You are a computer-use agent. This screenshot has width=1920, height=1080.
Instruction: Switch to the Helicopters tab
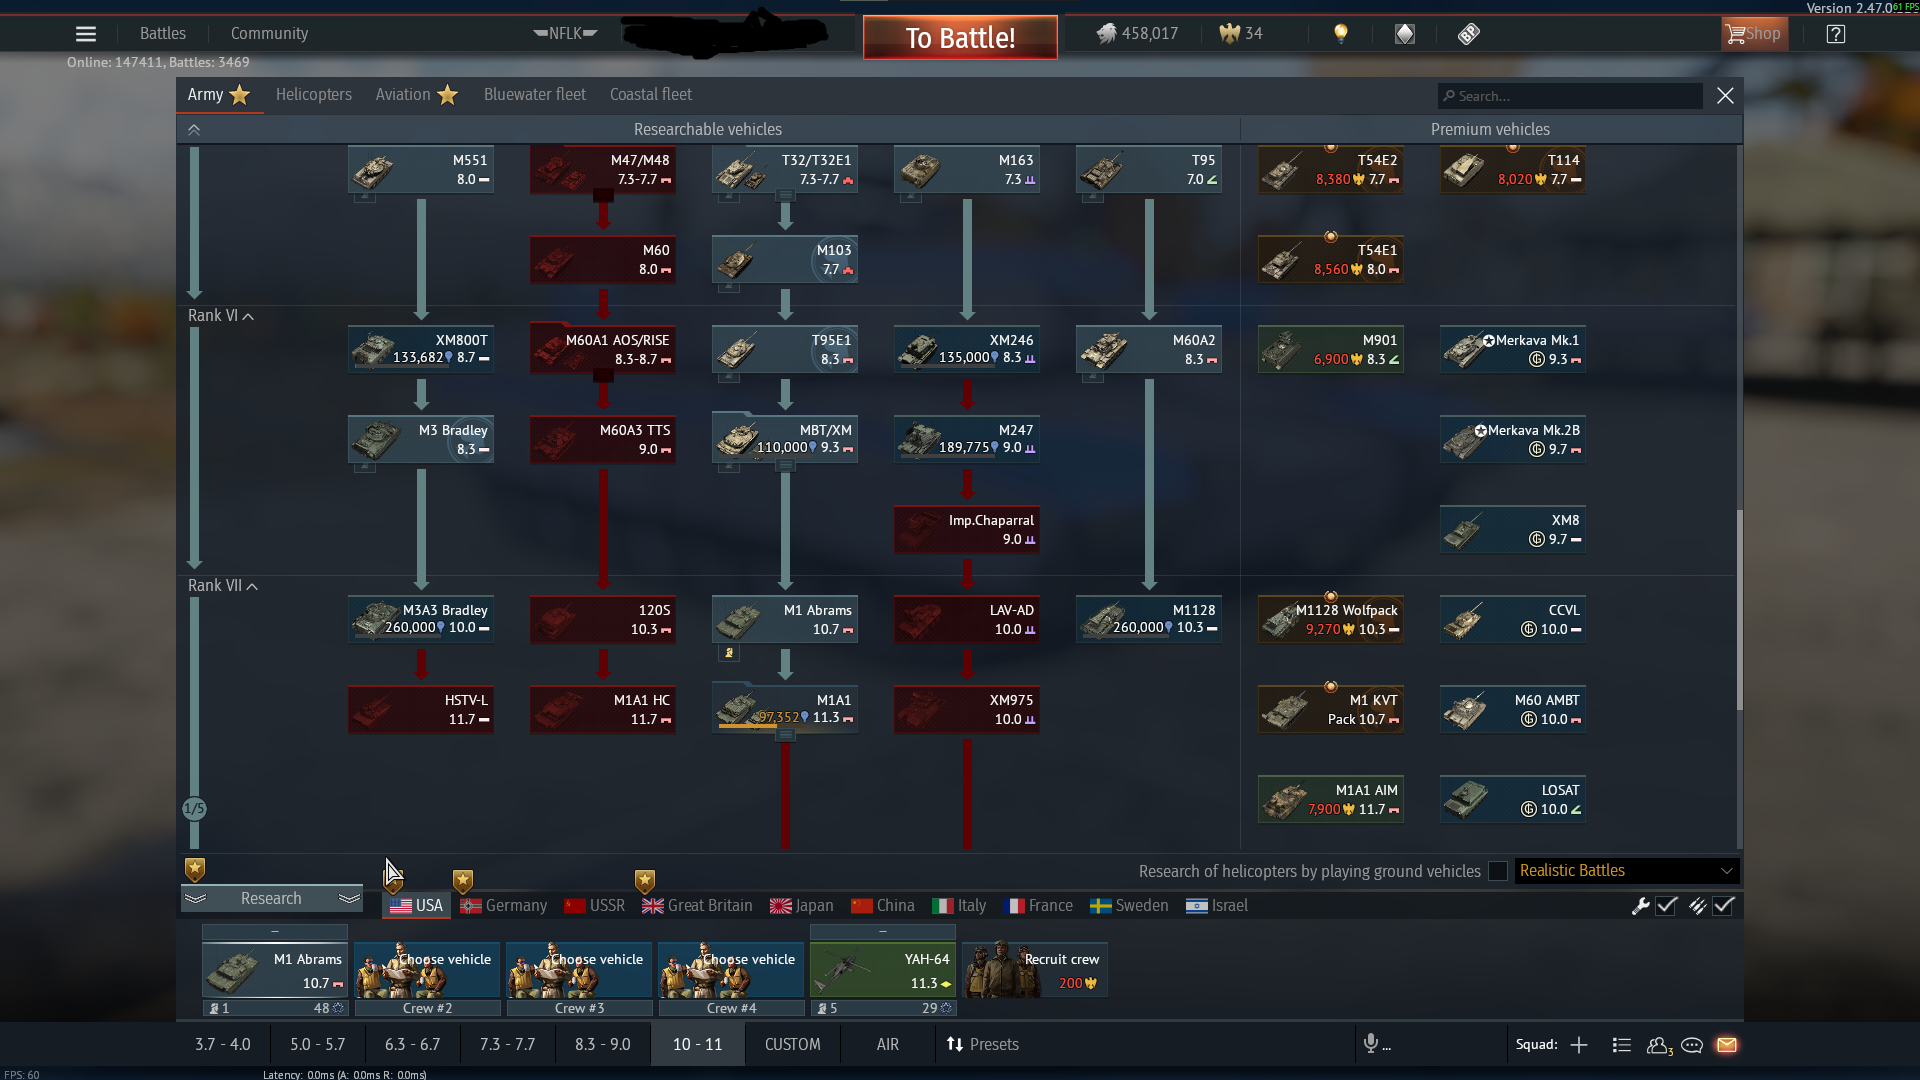[313, 95]
